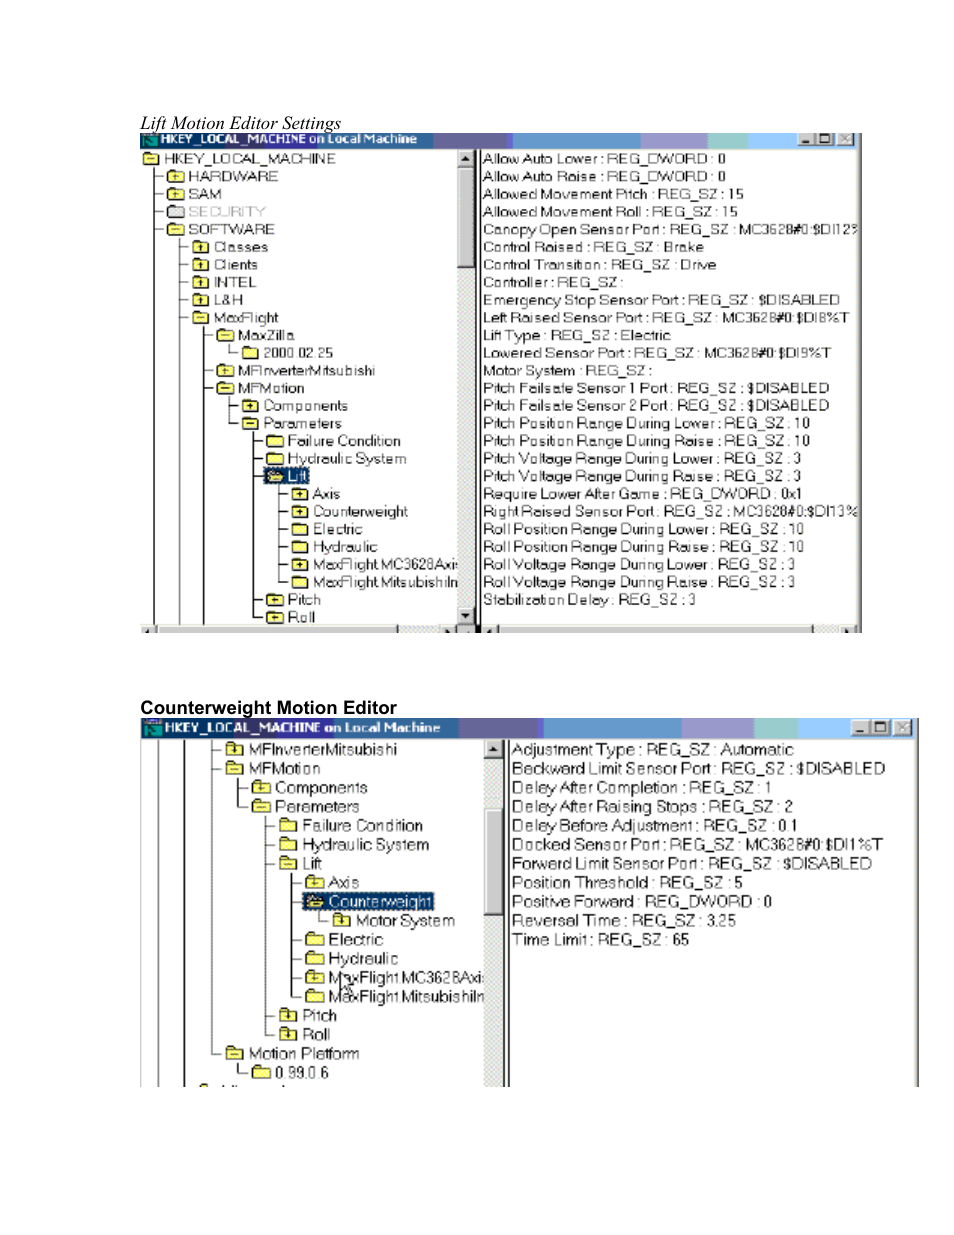Viewport: 954px width, 1235px height.
Task: Select the SAM folder in registry tree
Action: click(x=194, y=194)
